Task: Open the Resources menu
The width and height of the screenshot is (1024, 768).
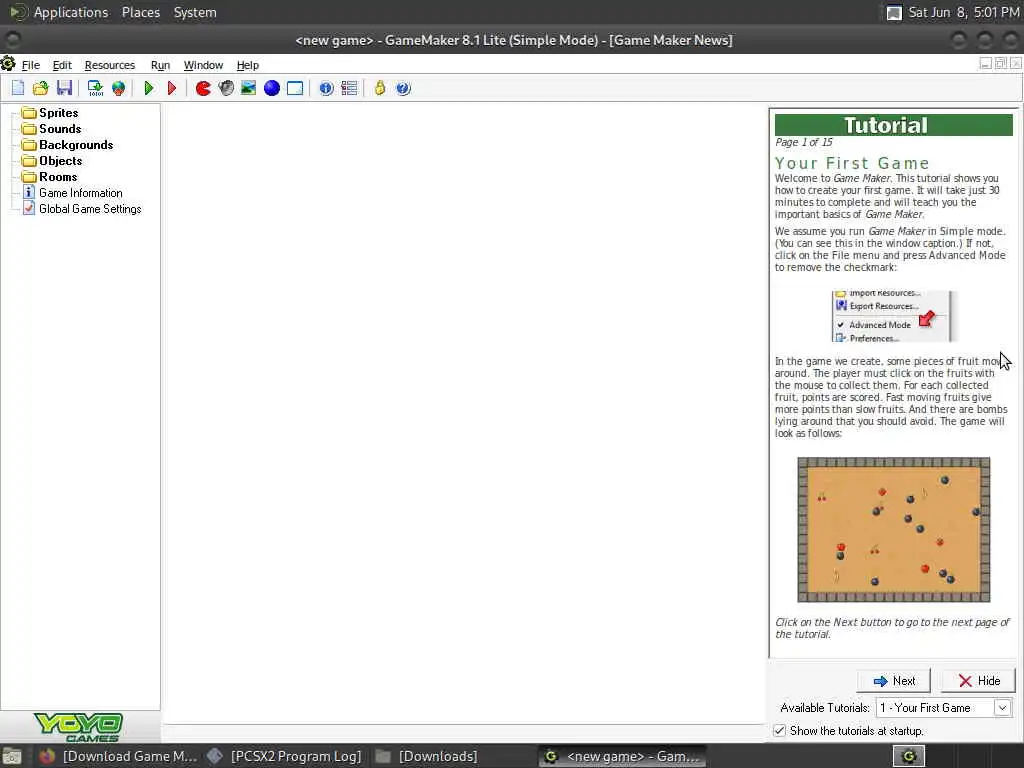Action: coord(110,65)
